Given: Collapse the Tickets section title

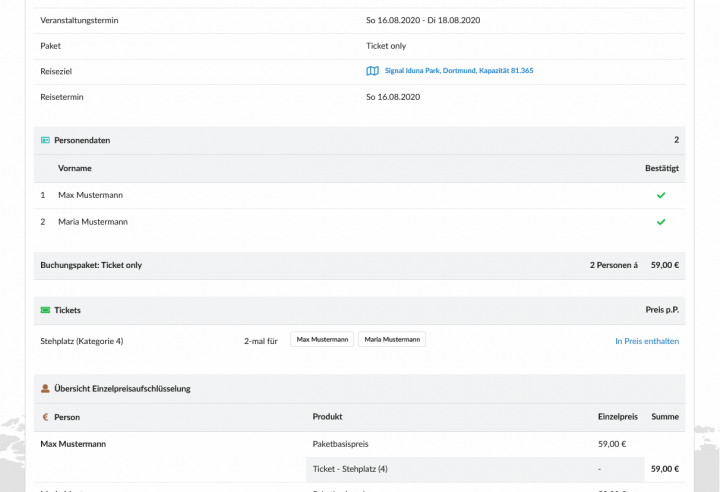Looking at the screenshot, I should click(68, 310).
